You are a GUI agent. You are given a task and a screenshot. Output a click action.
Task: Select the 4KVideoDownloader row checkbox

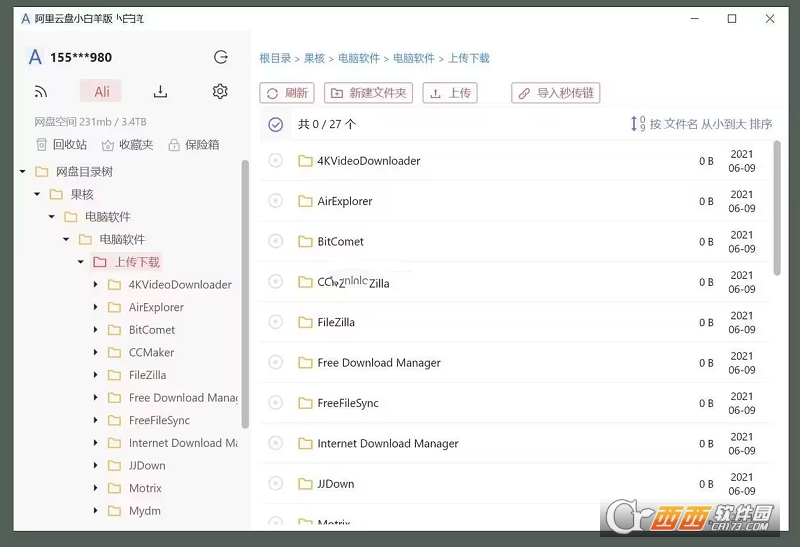[276, 161]
